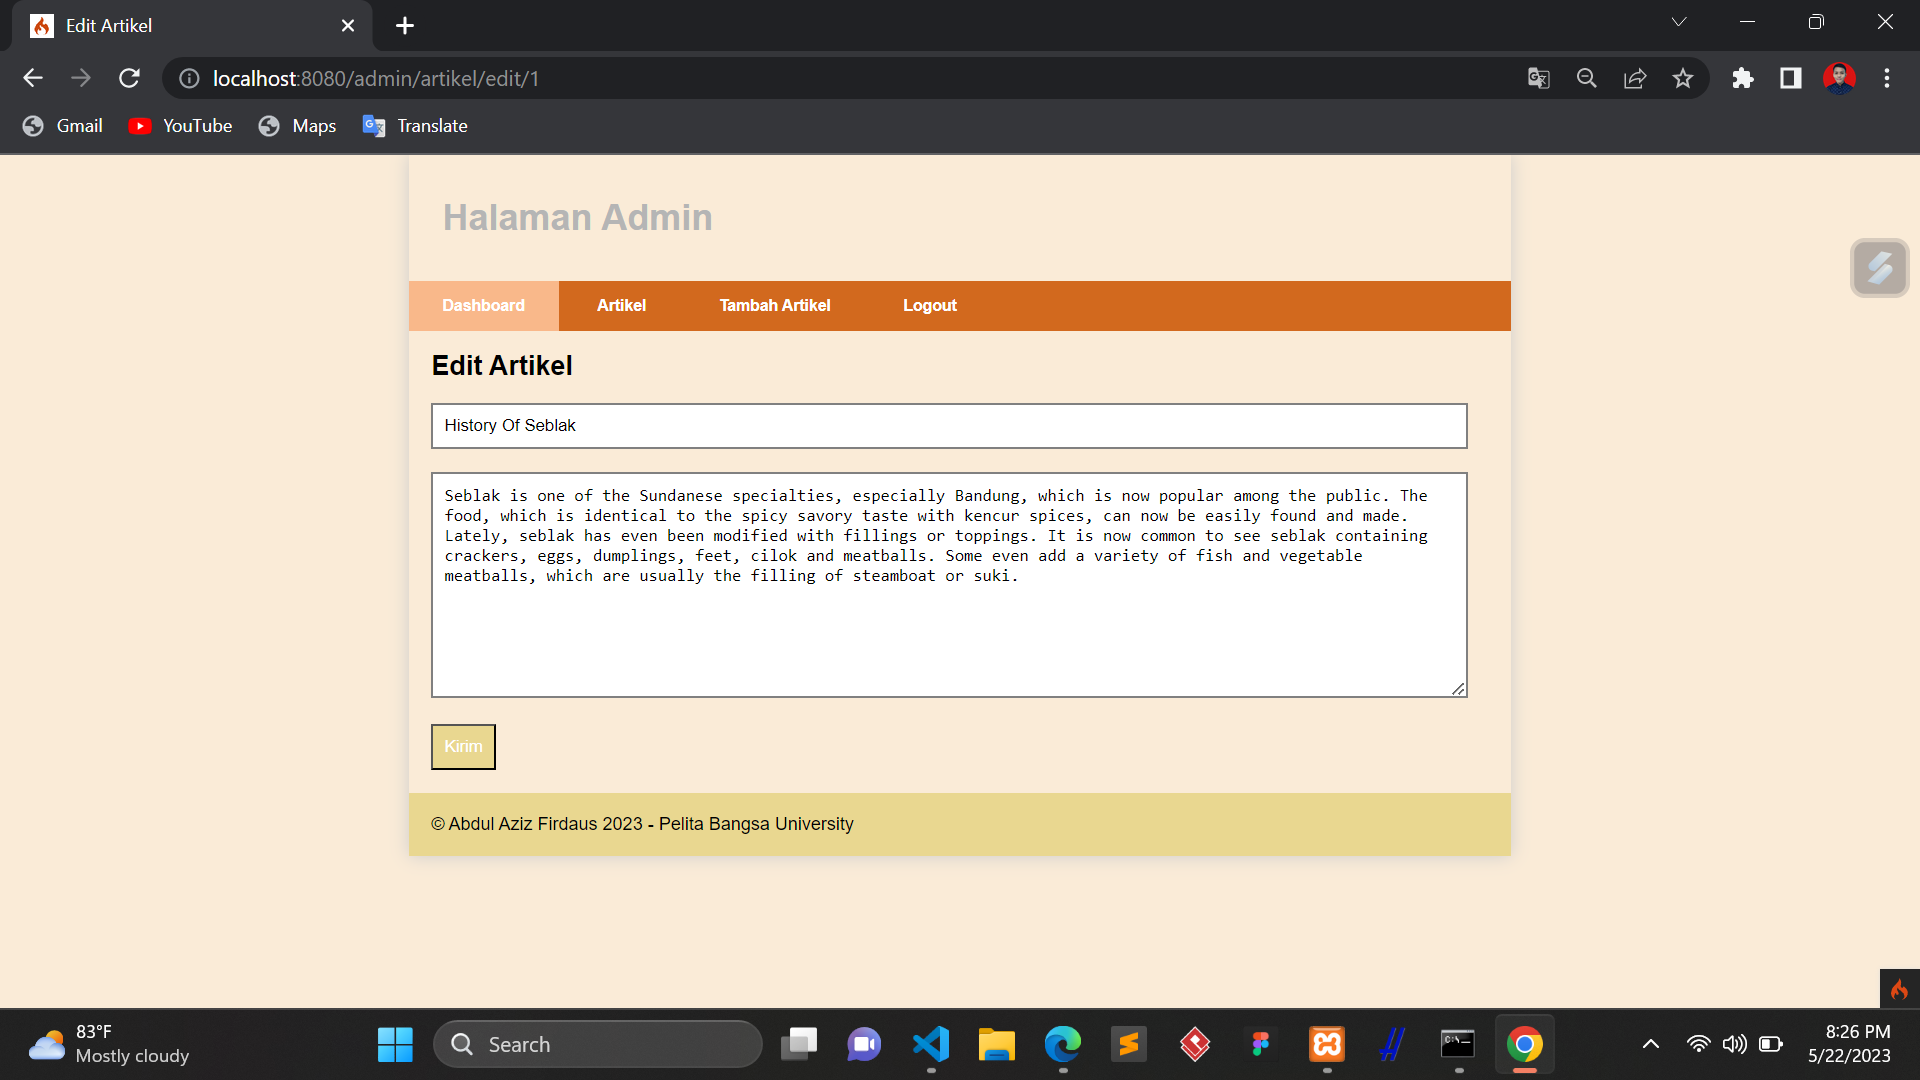
Task: Open Sublime Text from the taskbar
Action: (1129, 1044)
